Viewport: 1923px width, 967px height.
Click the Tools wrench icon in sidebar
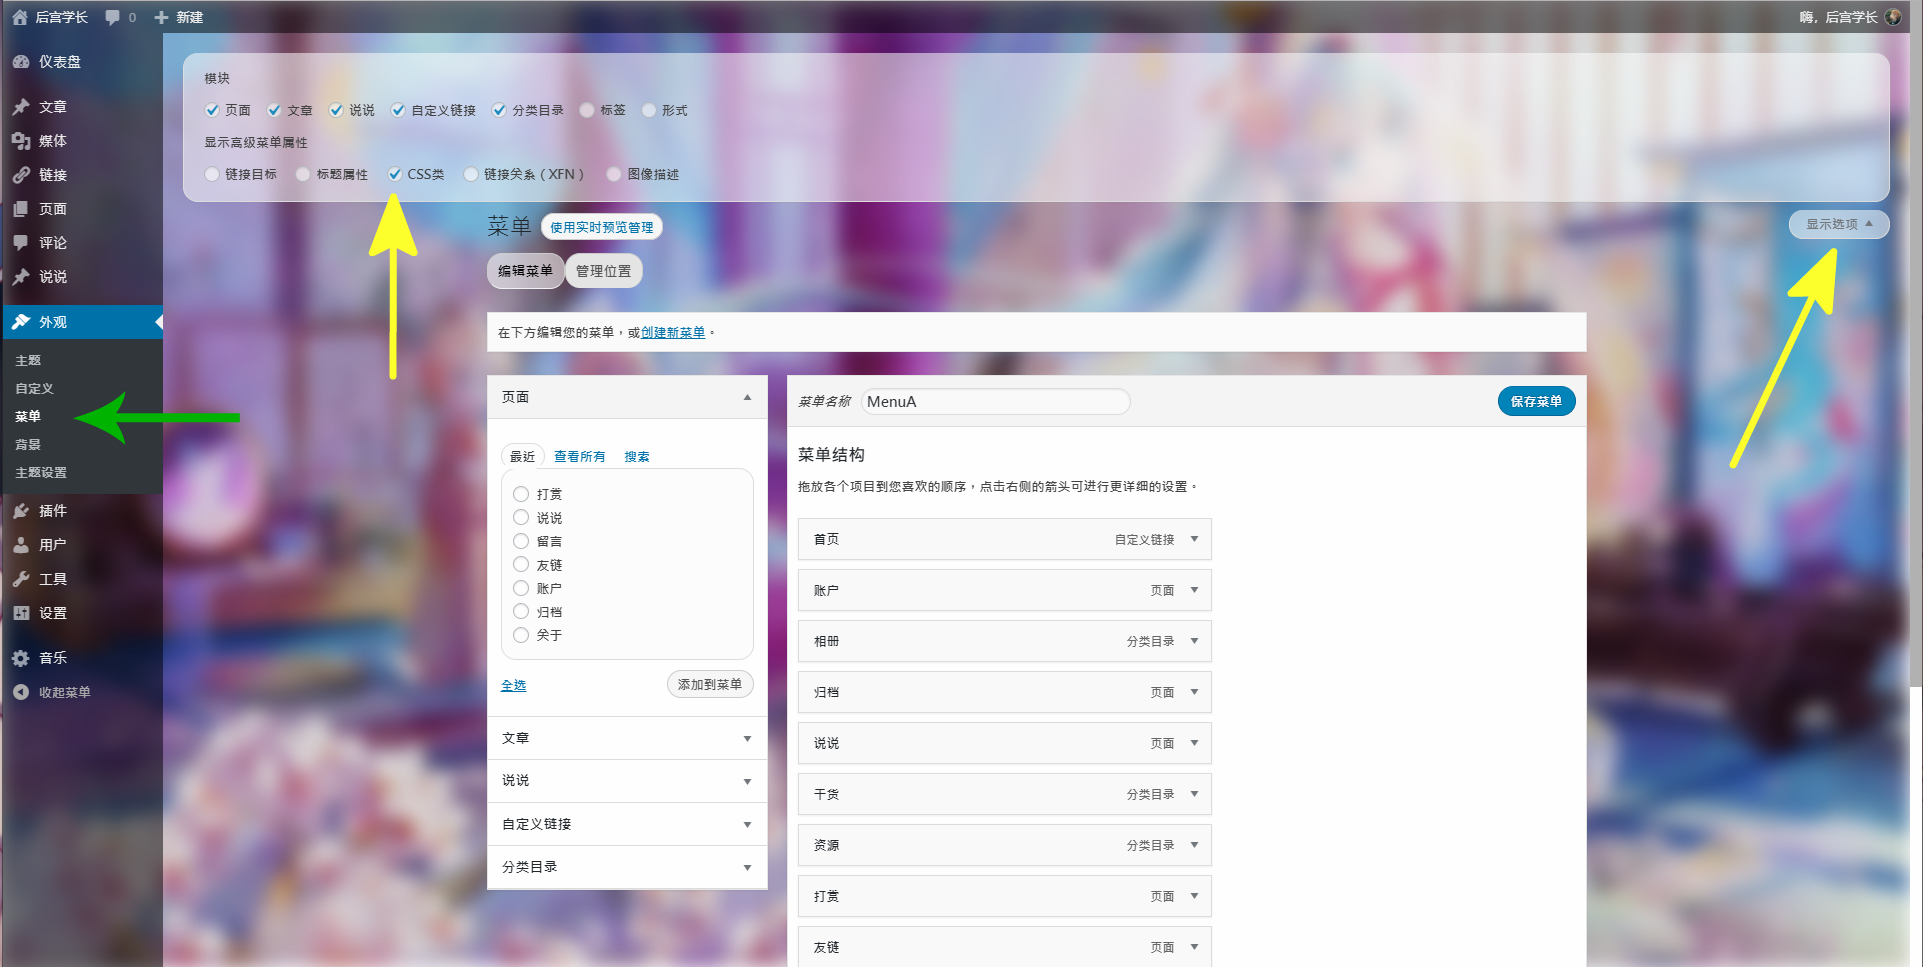pos(21,579)
